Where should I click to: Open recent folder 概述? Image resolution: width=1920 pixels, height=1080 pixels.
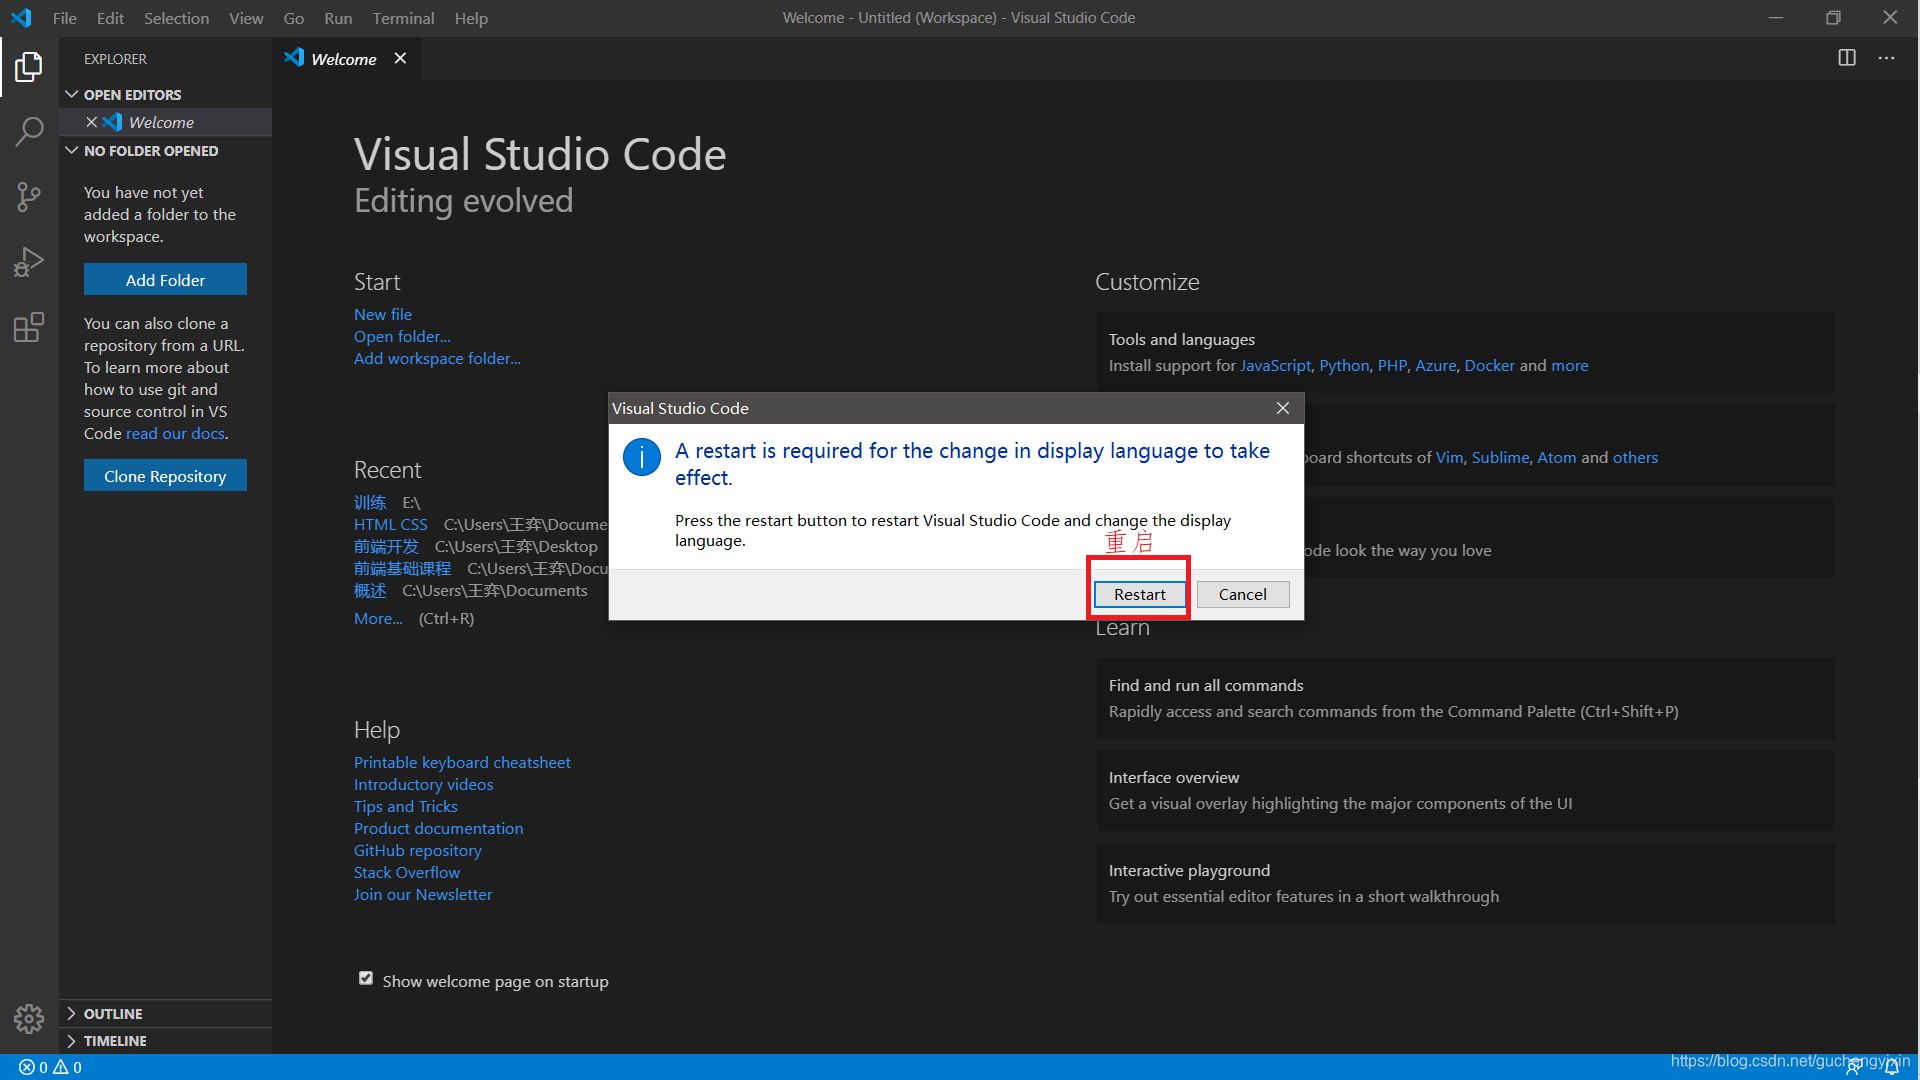coord(370,590)
